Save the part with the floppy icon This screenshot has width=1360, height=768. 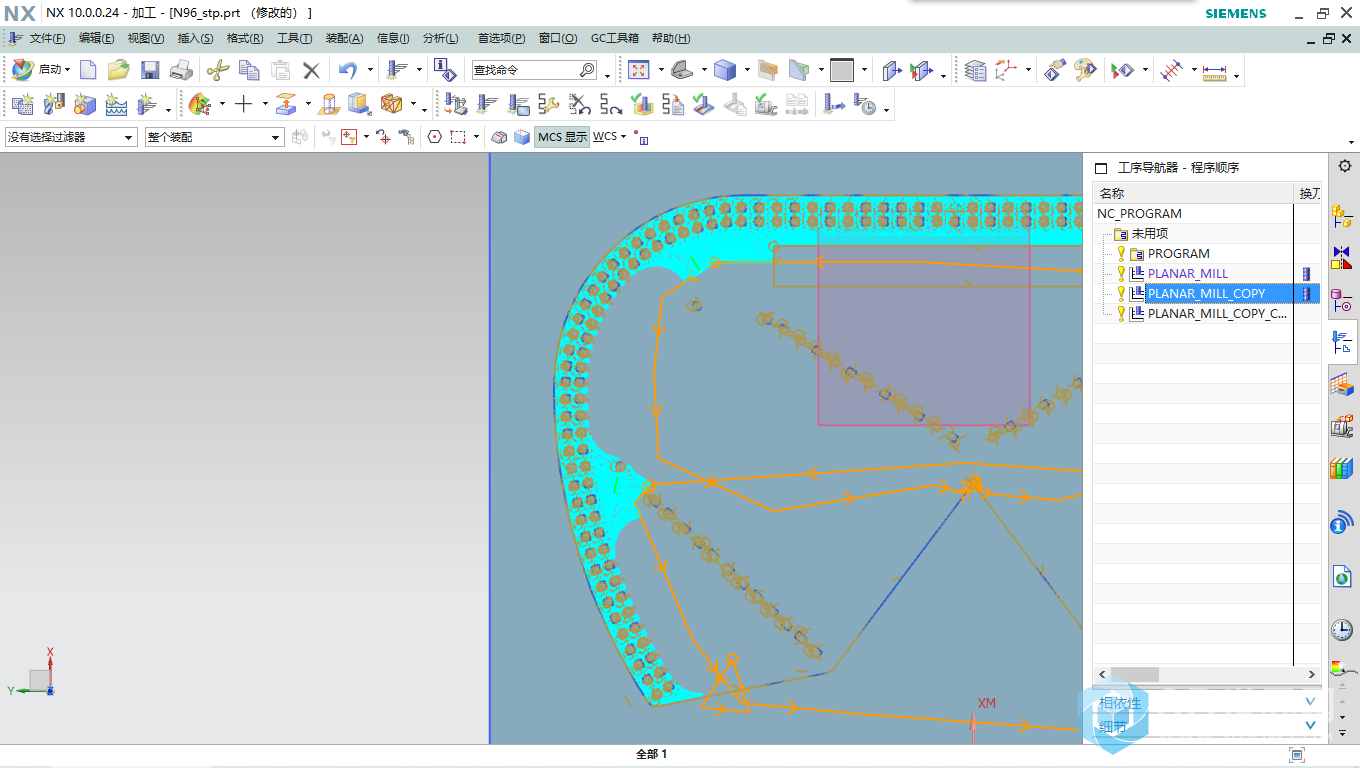pyautogui.click(x=150, y=70)
